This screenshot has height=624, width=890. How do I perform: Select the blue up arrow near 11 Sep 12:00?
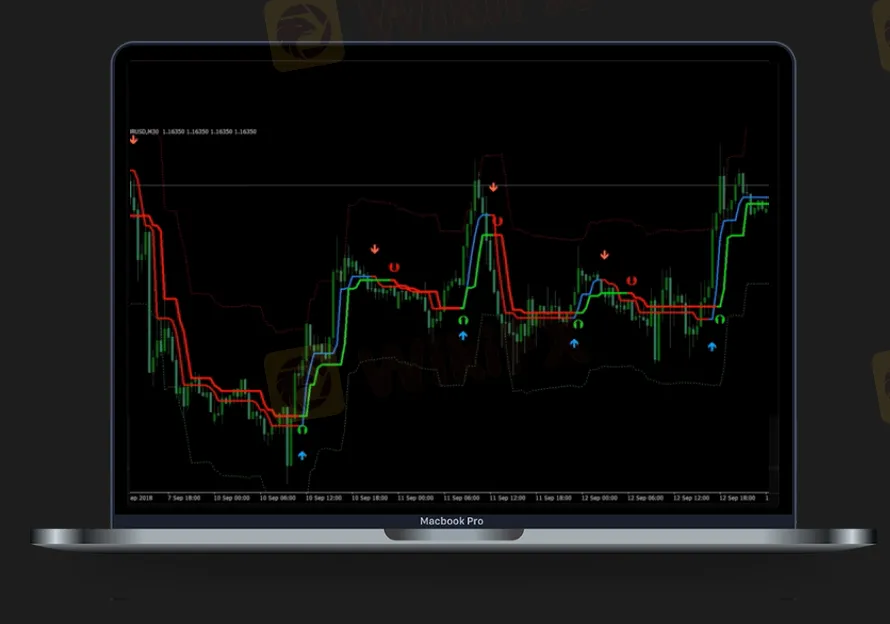pos(572,343)
